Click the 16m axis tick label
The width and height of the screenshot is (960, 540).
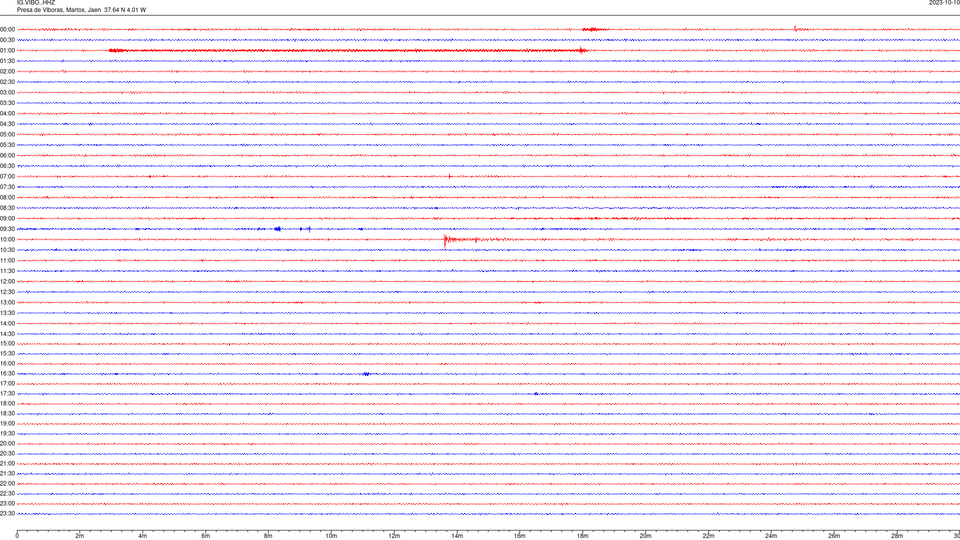[x=520, y=536]
